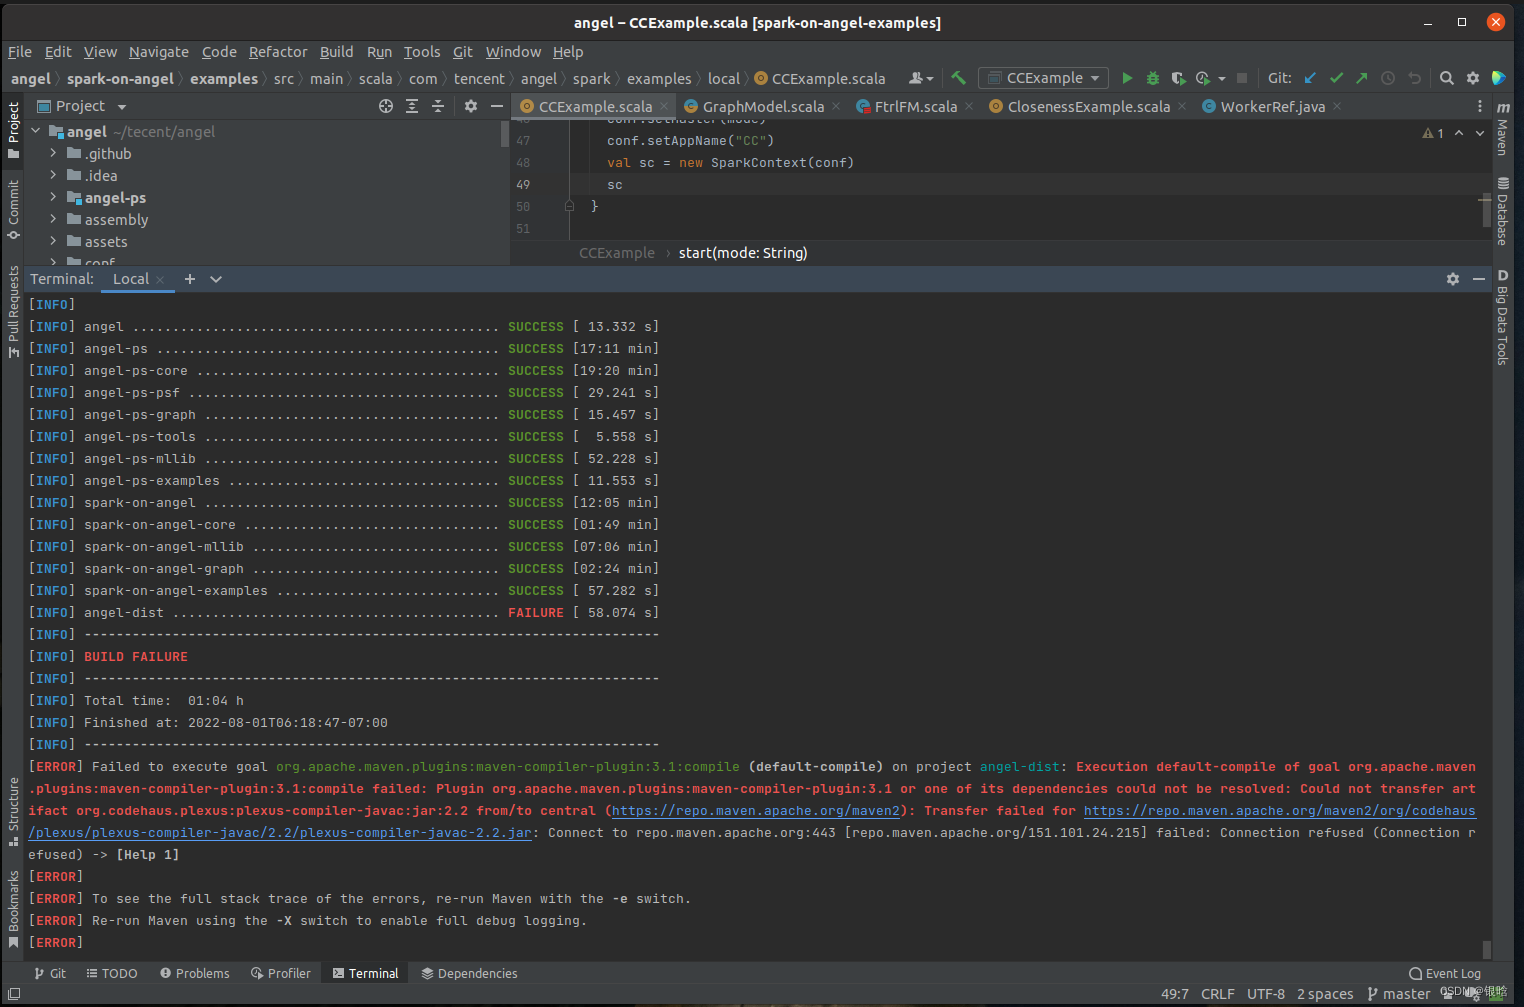Open Project panel gear options
The height and width of the screenshot is (1007, 1524).
click(471, 106)
